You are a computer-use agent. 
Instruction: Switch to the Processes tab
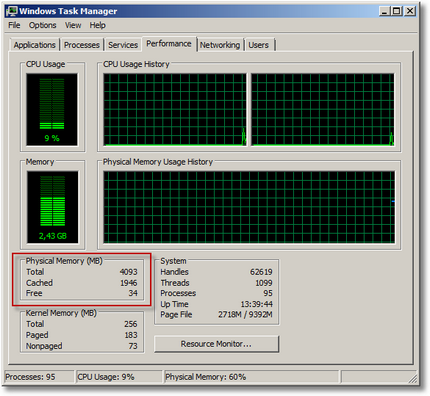coord(82,45)
